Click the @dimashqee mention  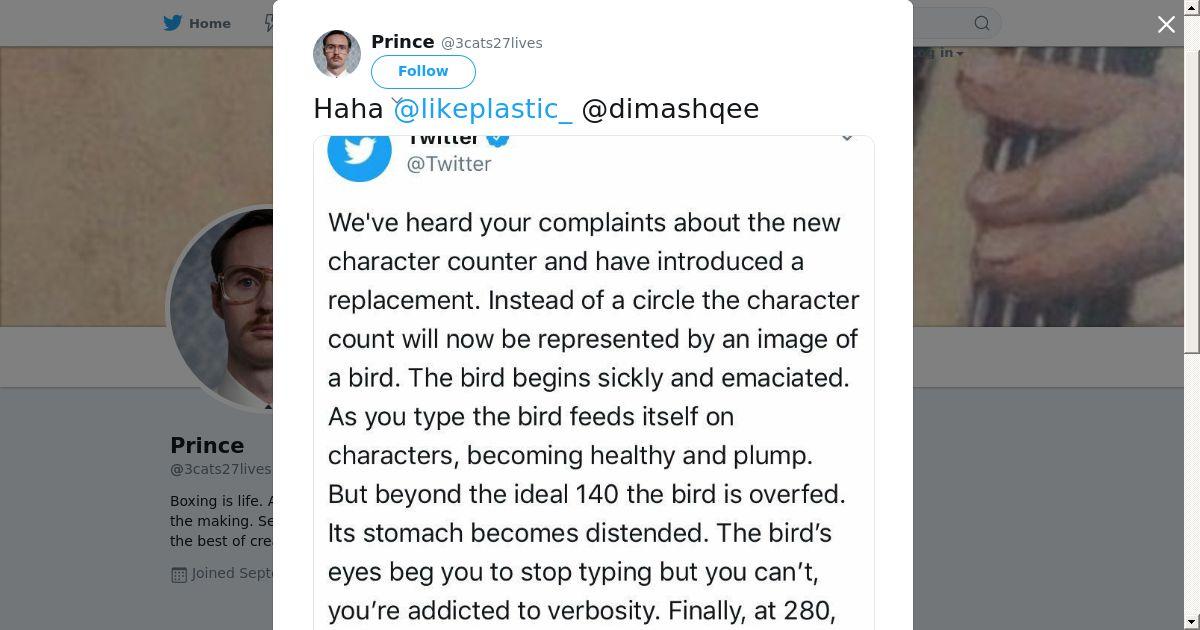(x=670, y=109)
